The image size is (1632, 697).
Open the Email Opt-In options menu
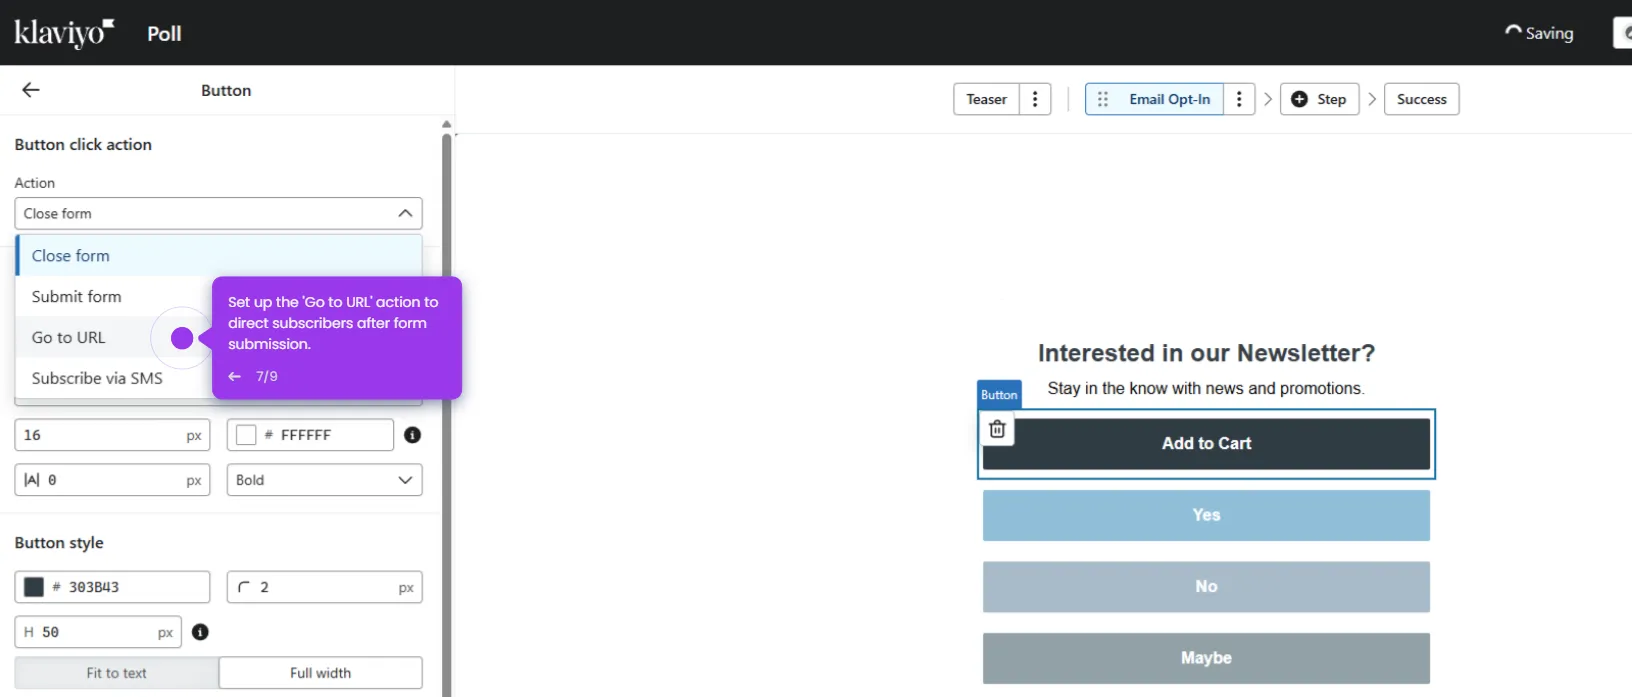(x=1239, y=99)
